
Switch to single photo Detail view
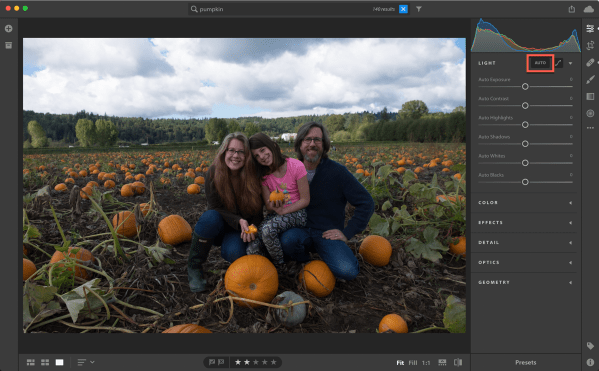coord(60,362)
